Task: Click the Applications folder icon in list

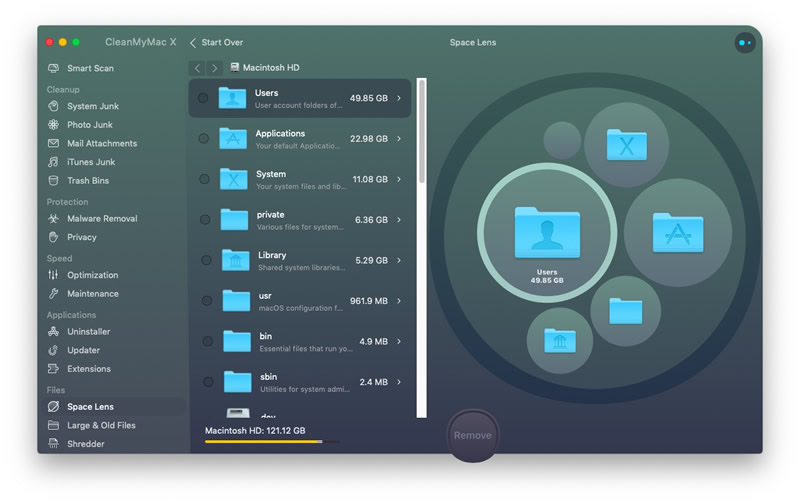Action: (233, 138)
